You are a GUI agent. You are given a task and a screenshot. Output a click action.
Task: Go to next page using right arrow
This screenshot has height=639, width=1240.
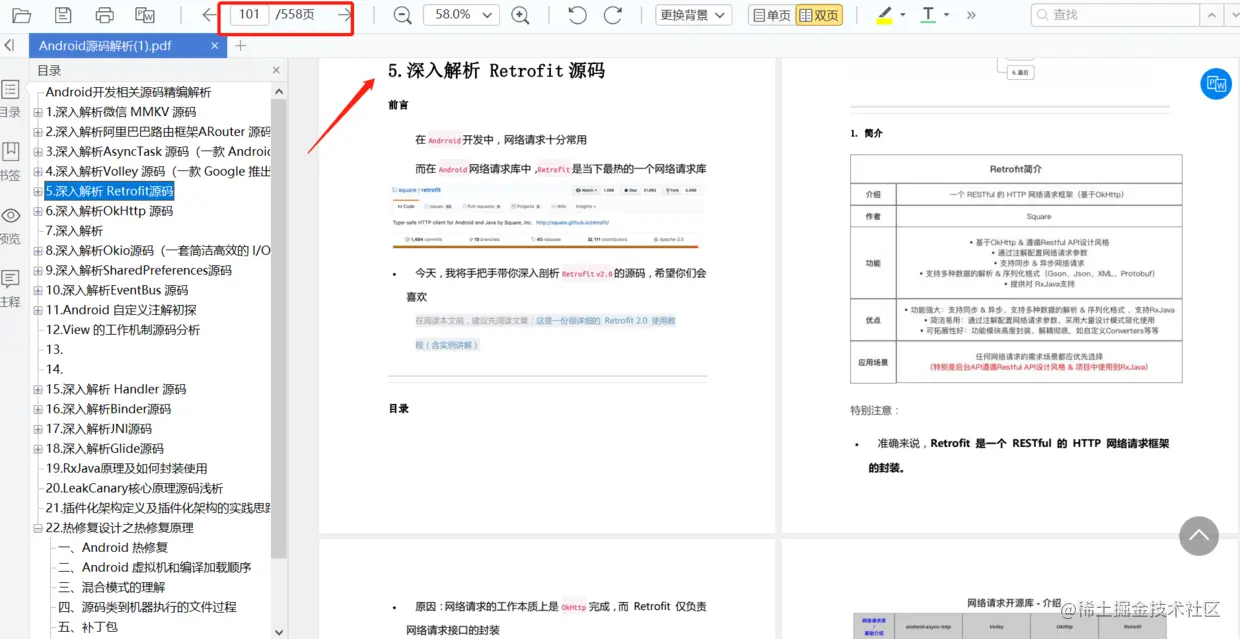pyautogui.click(x=344, y=15)
